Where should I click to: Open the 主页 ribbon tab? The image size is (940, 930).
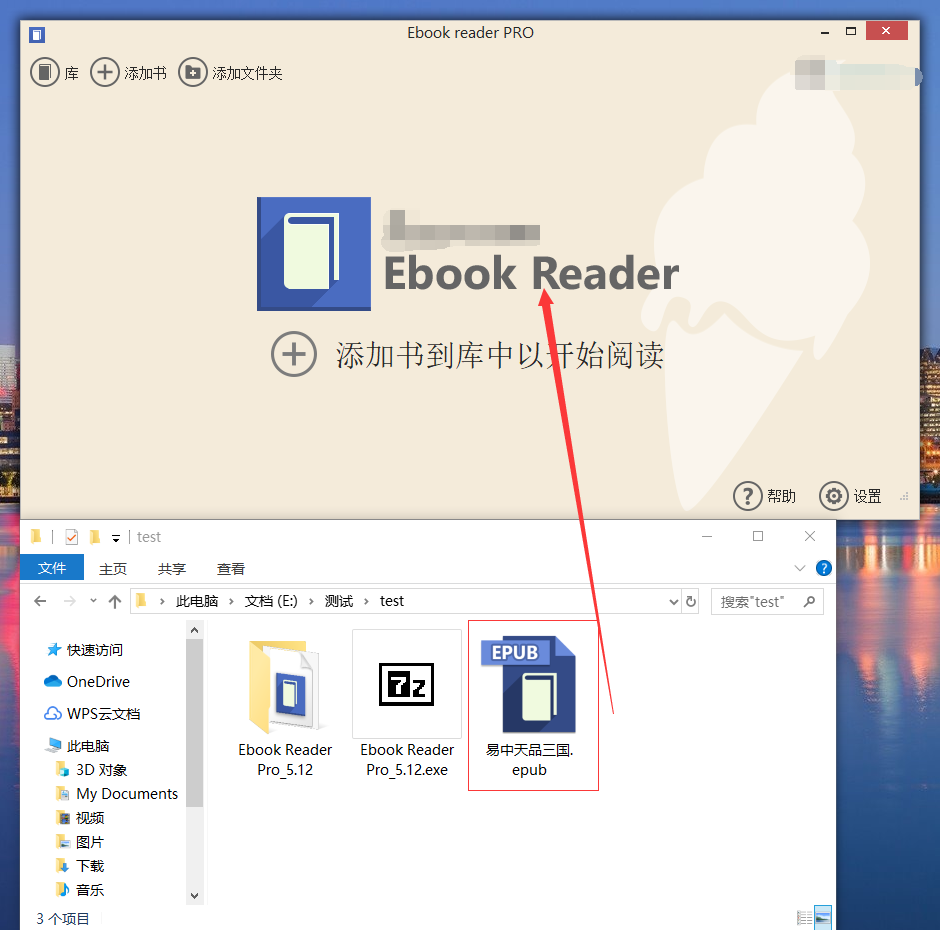[x=113, y=568]
